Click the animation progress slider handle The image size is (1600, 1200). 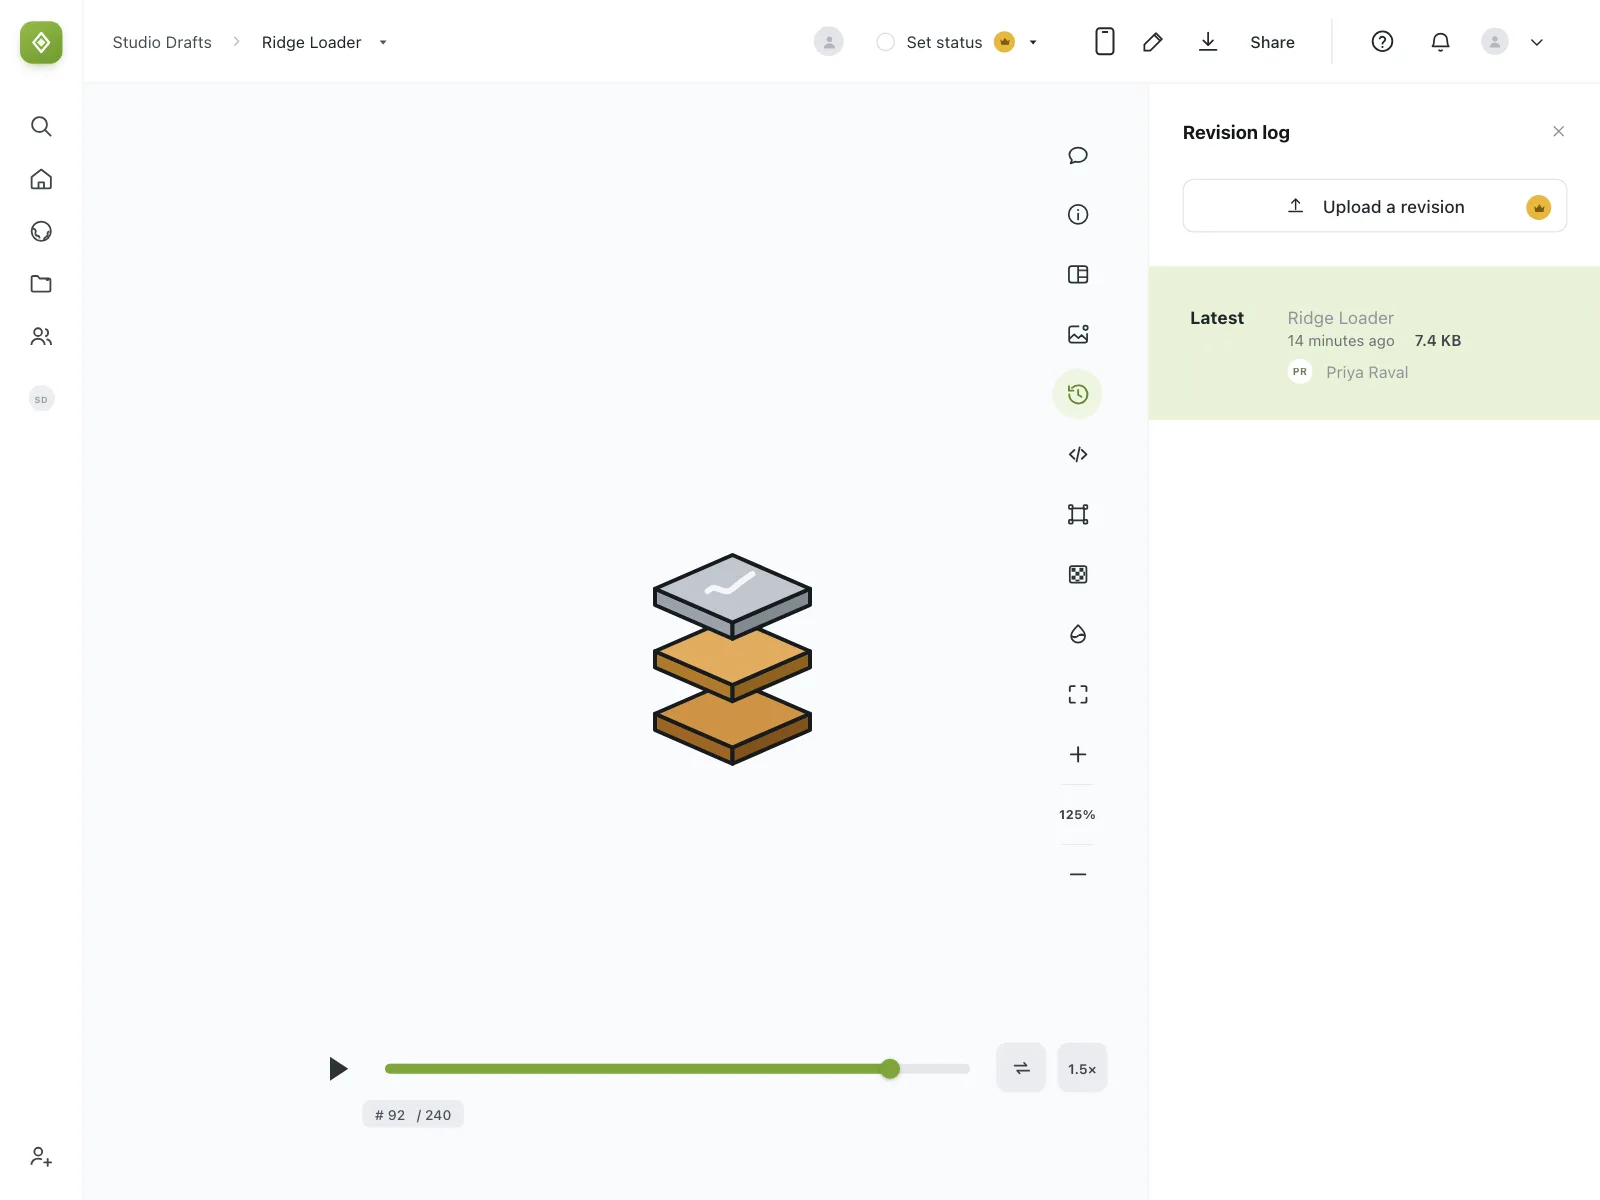[890, 1068]
